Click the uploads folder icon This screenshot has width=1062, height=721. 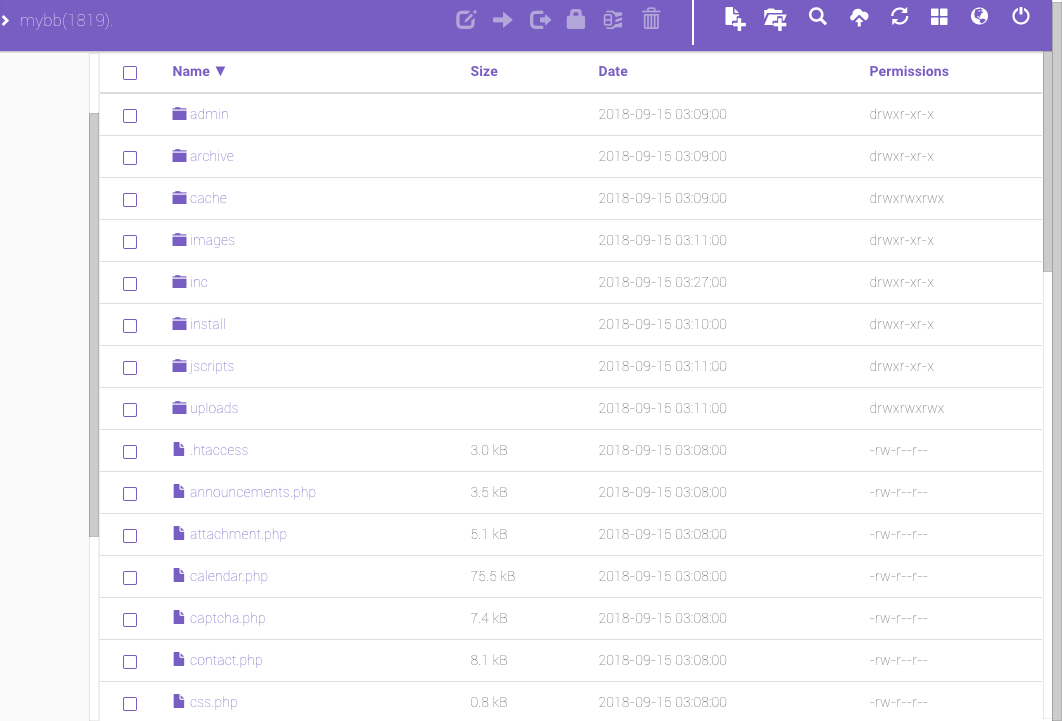tap(179, 408)
